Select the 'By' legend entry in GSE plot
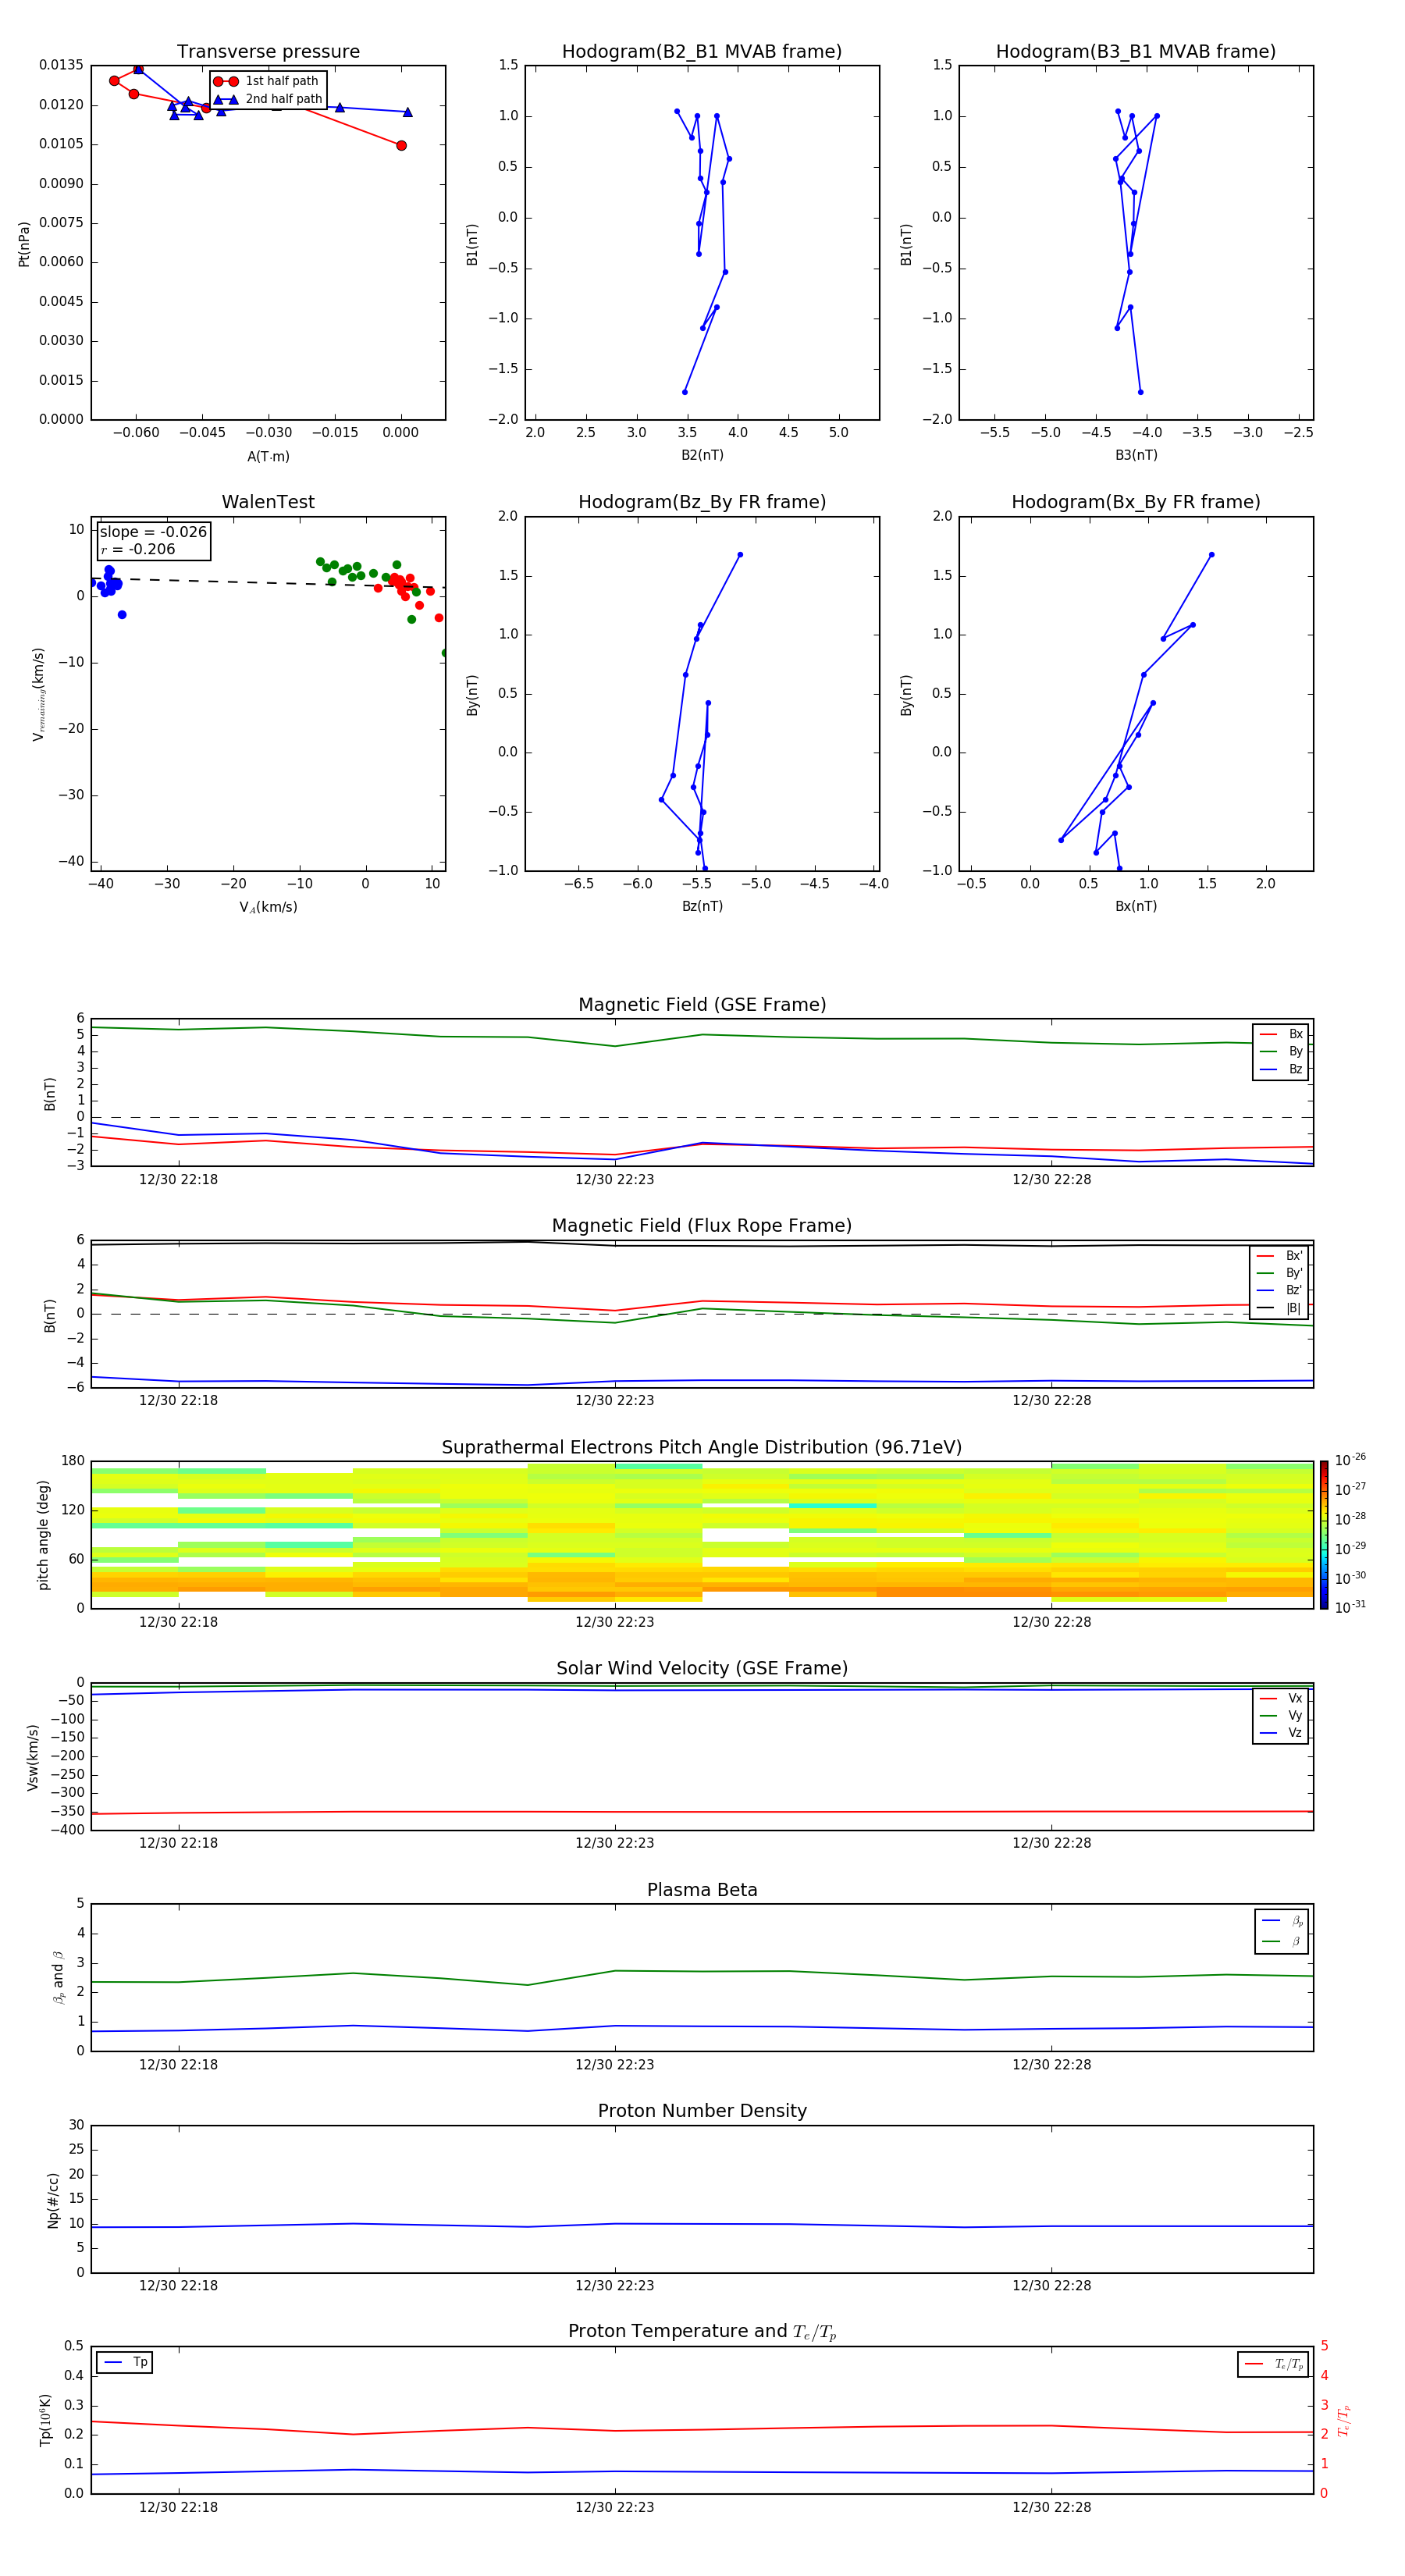 [x=1281, y=1052]
